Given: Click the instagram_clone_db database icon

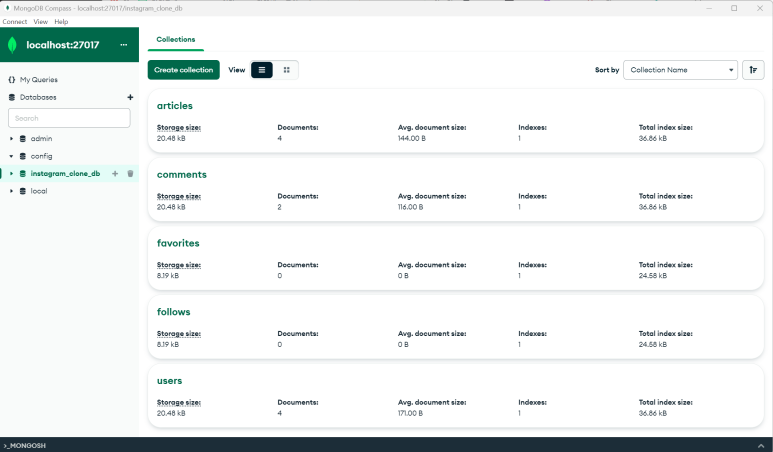Looking at the screenshot, I should 23,174.
